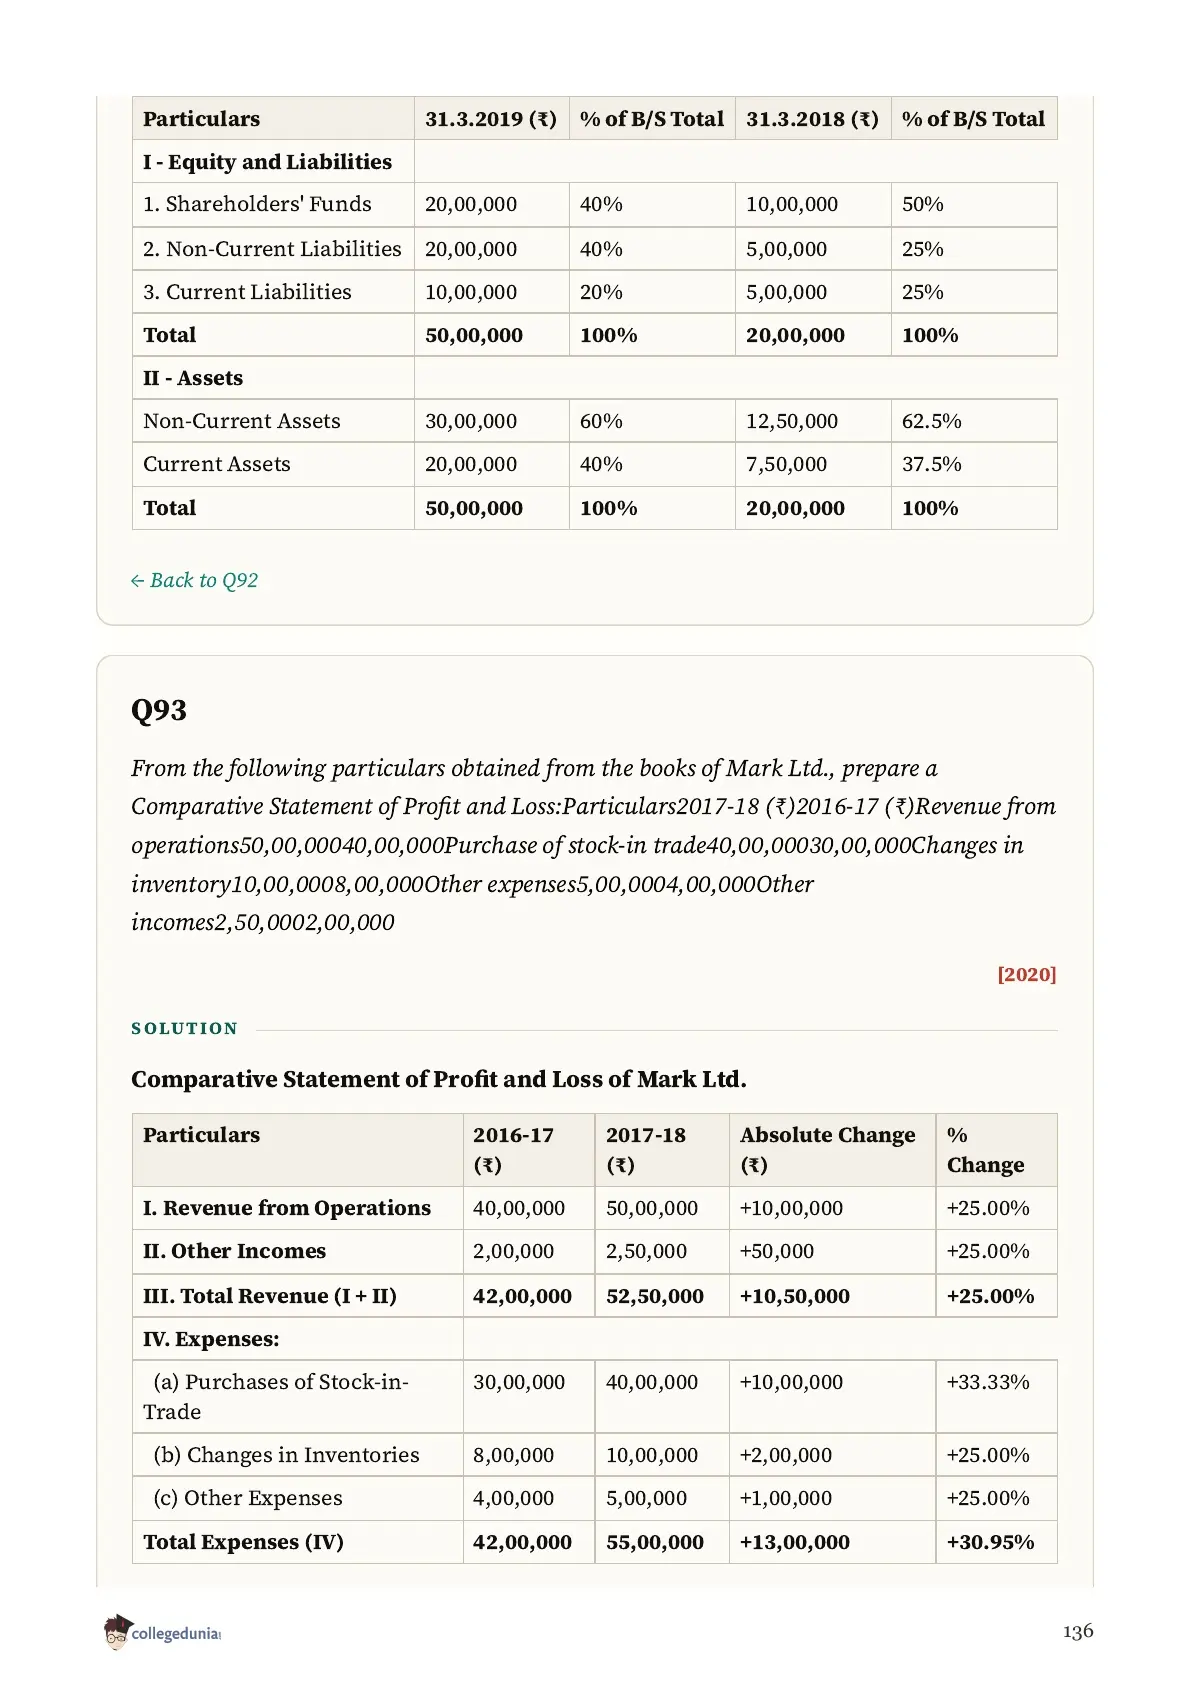Click the Changes in Inventories row label

point(286,1455)
